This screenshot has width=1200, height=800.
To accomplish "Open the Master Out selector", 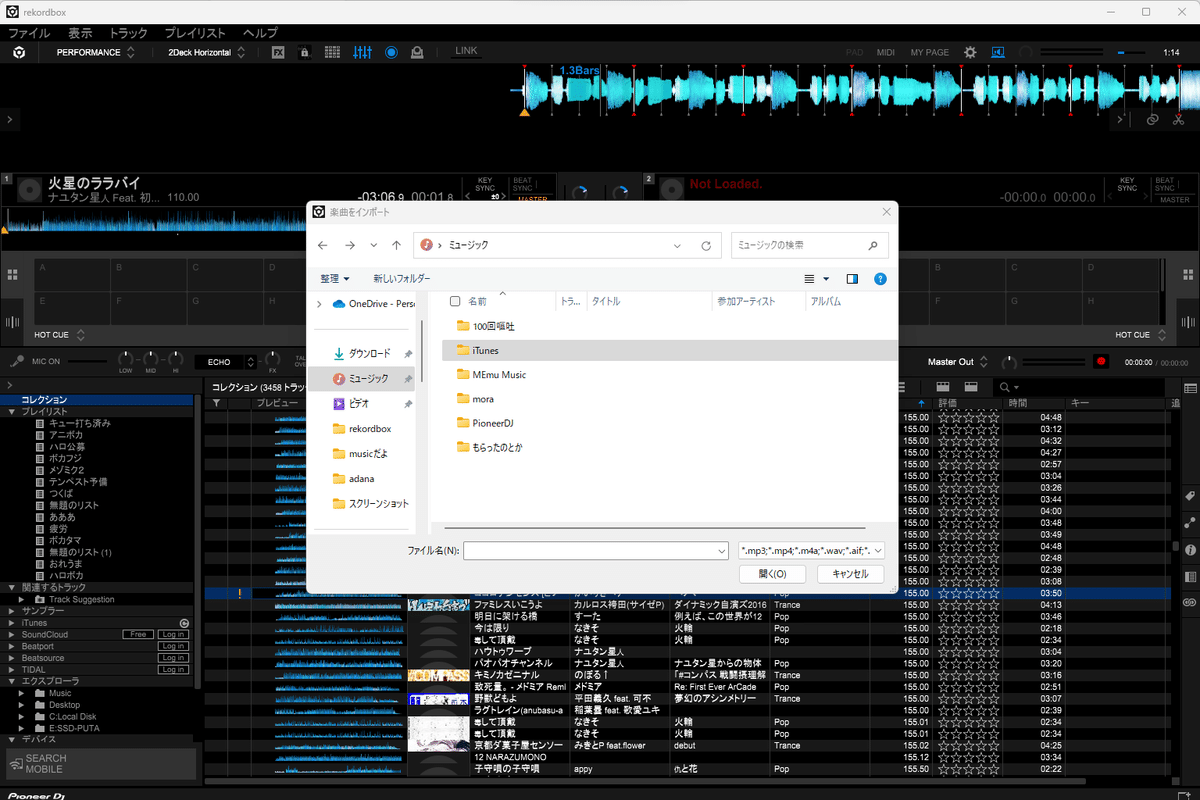I will pos(958,362).
